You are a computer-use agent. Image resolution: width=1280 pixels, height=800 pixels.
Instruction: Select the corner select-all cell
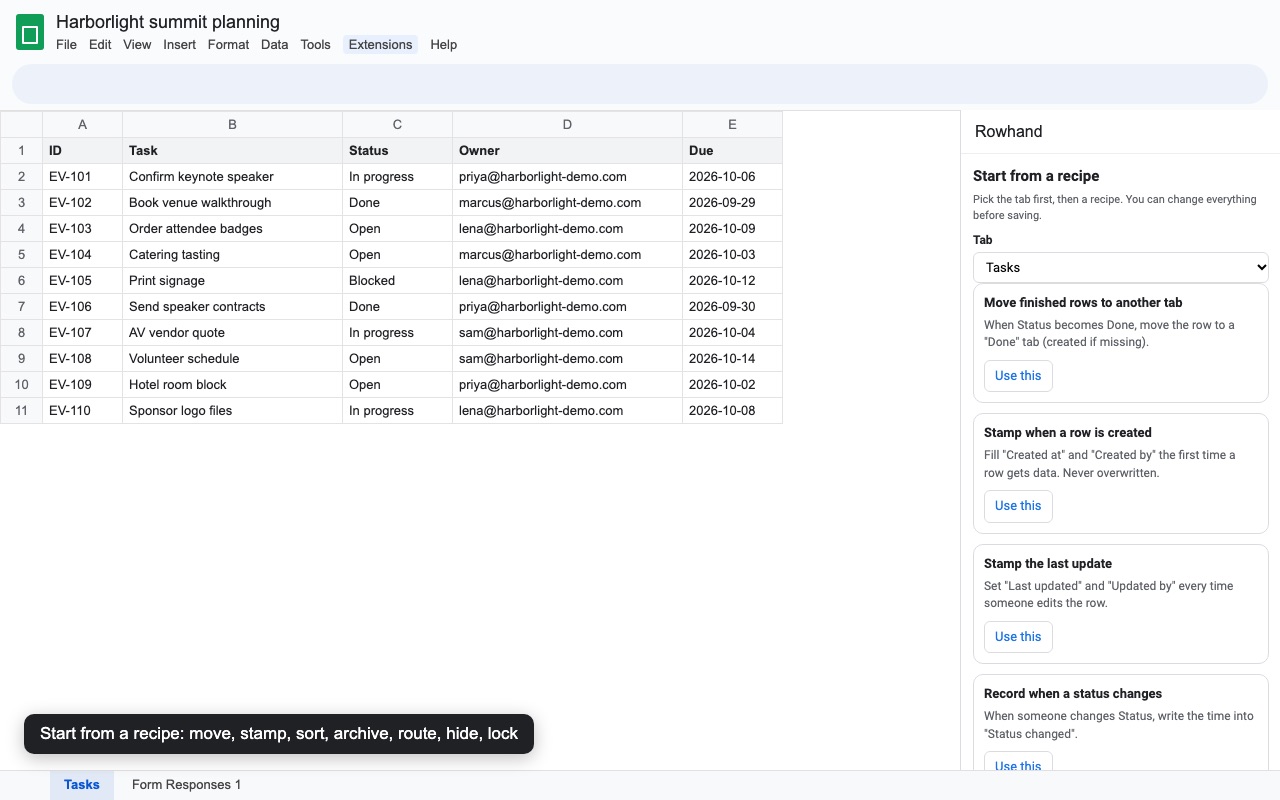21,124
